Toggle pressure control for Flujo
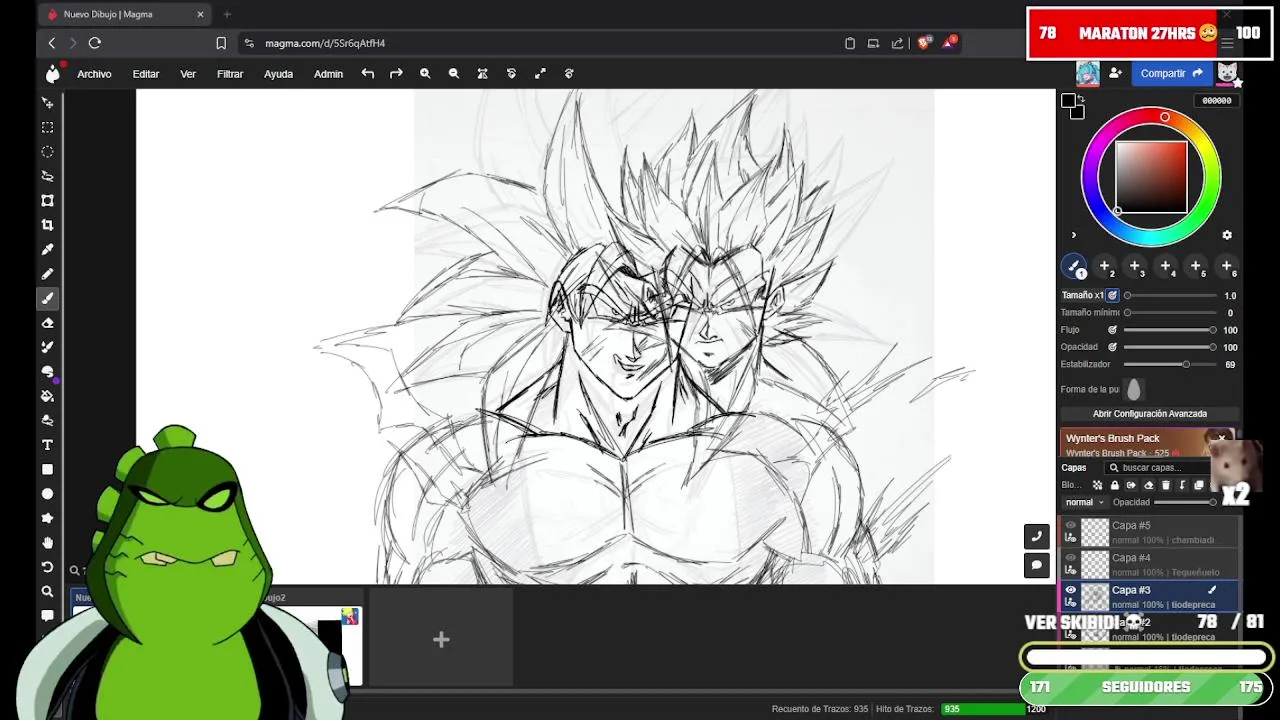This screenshot has width=1280, height=720. tap(1112, 330)
